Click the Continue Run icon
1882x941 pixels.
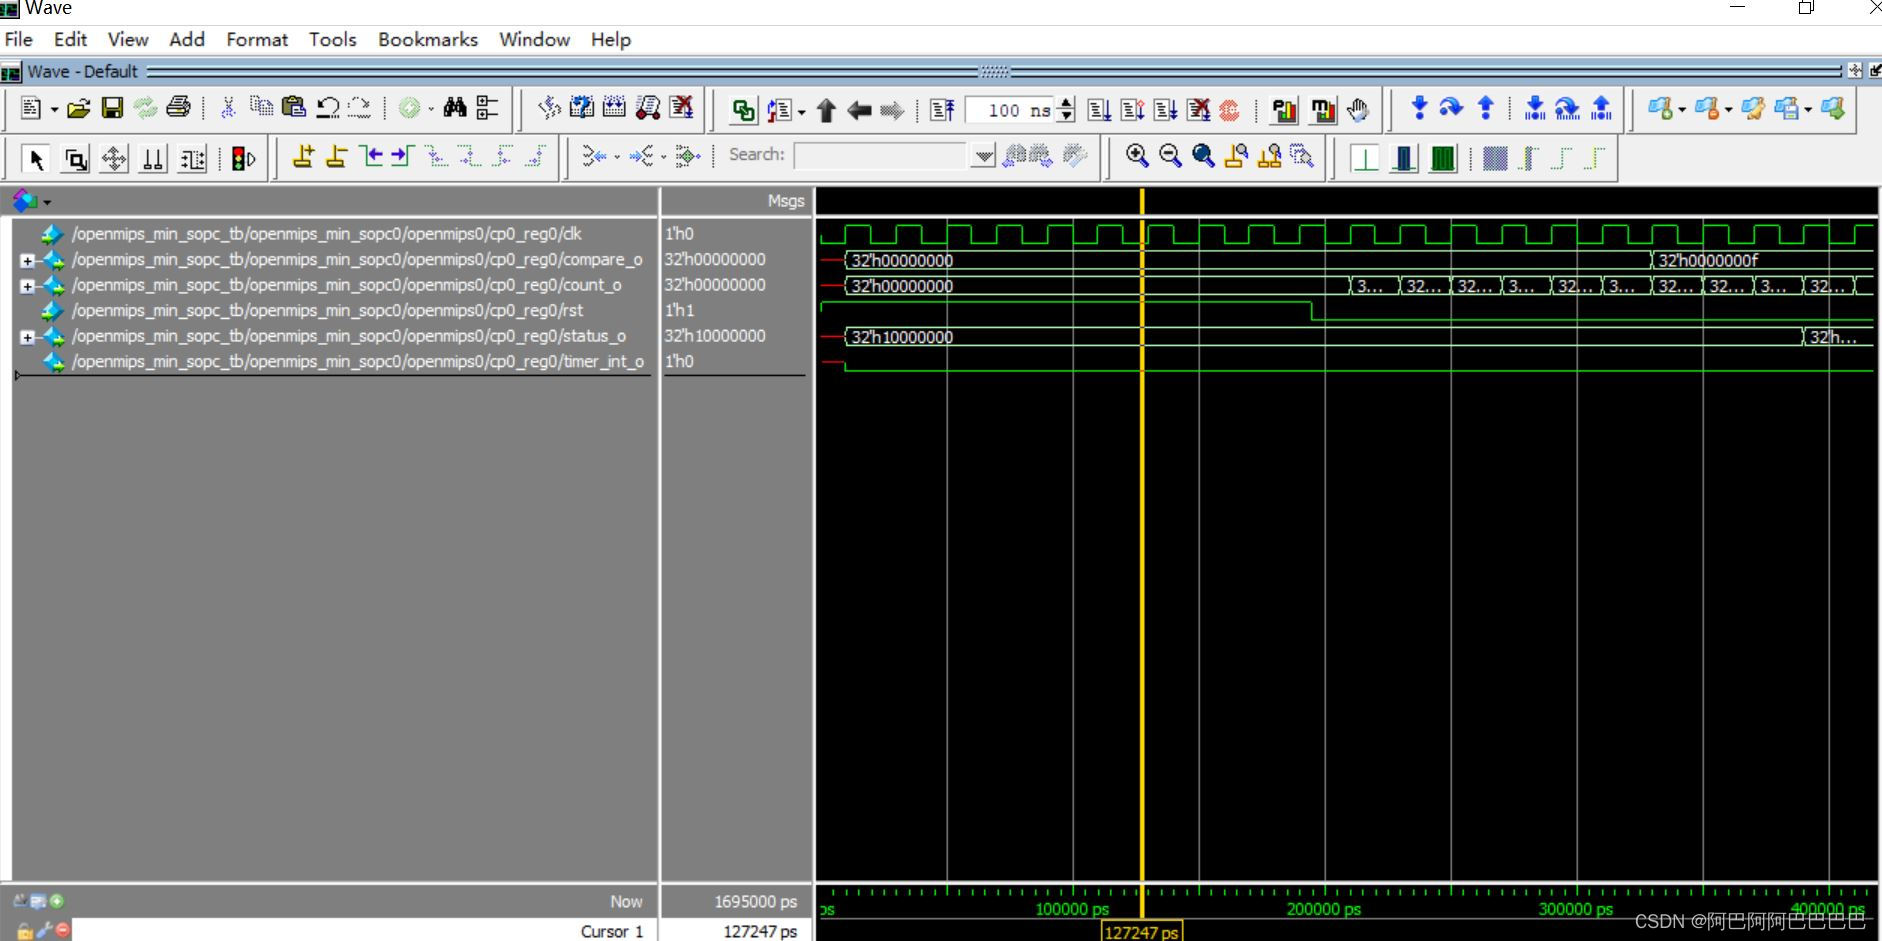point(1132,110)
